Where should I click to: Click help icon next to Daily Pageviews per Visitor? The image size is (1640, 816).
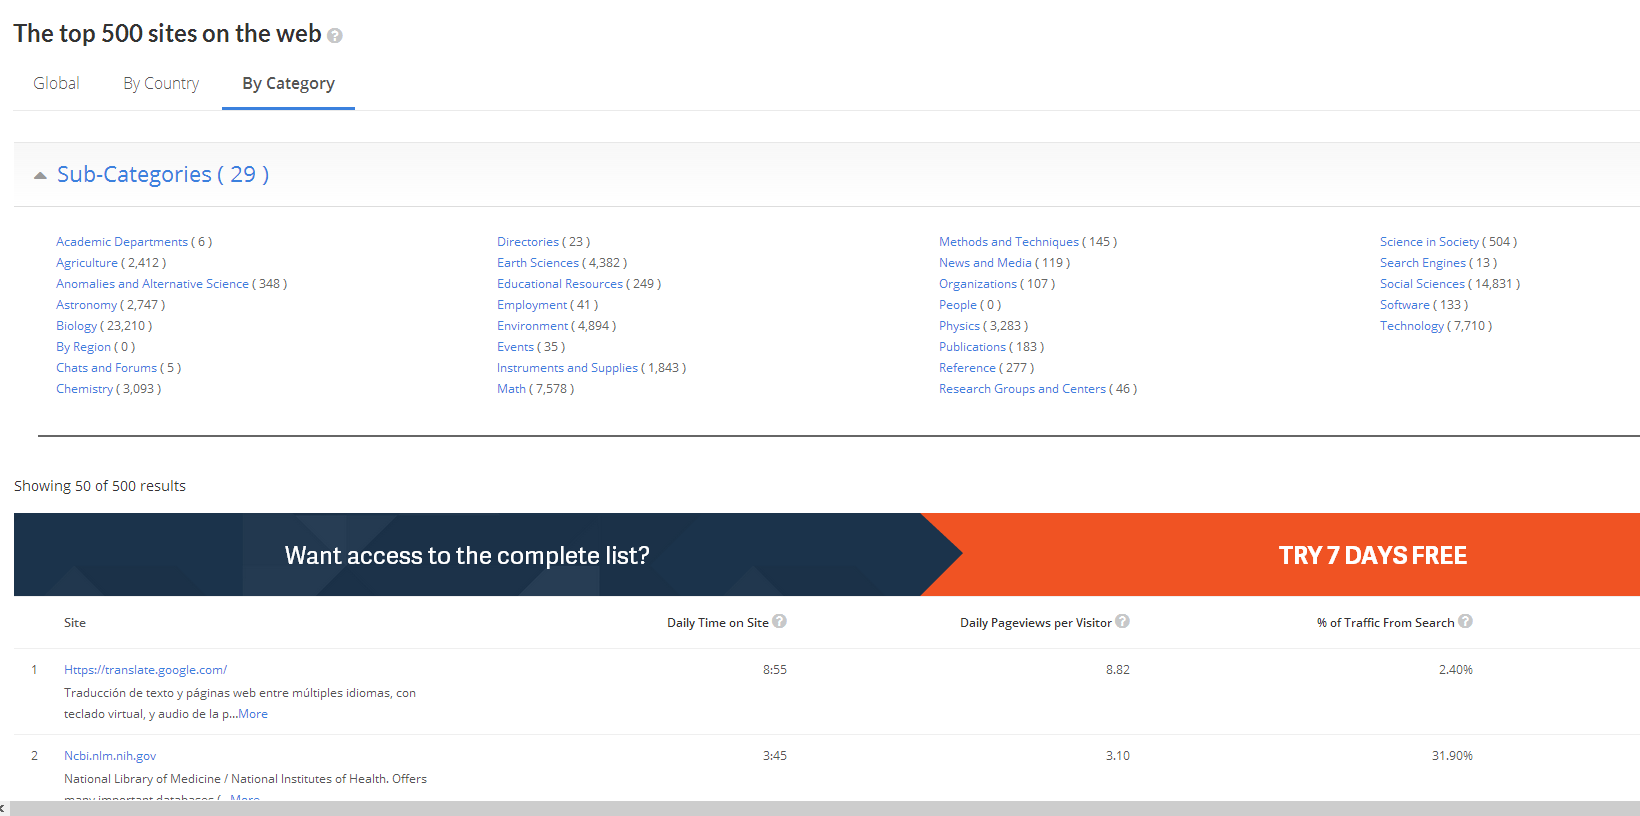point(1123,621)
